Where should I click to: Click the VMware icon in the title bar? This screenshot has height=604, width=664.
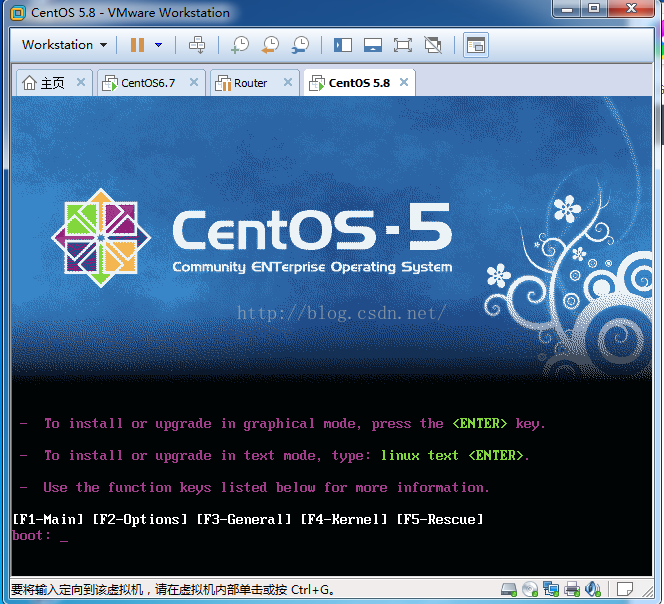pyautogui.click(x=18, y=13)
